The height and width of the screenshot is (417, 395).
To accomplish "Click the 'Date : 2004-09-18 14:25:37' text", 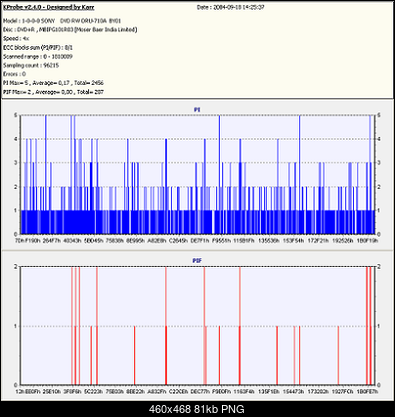I will coord(230,7).
